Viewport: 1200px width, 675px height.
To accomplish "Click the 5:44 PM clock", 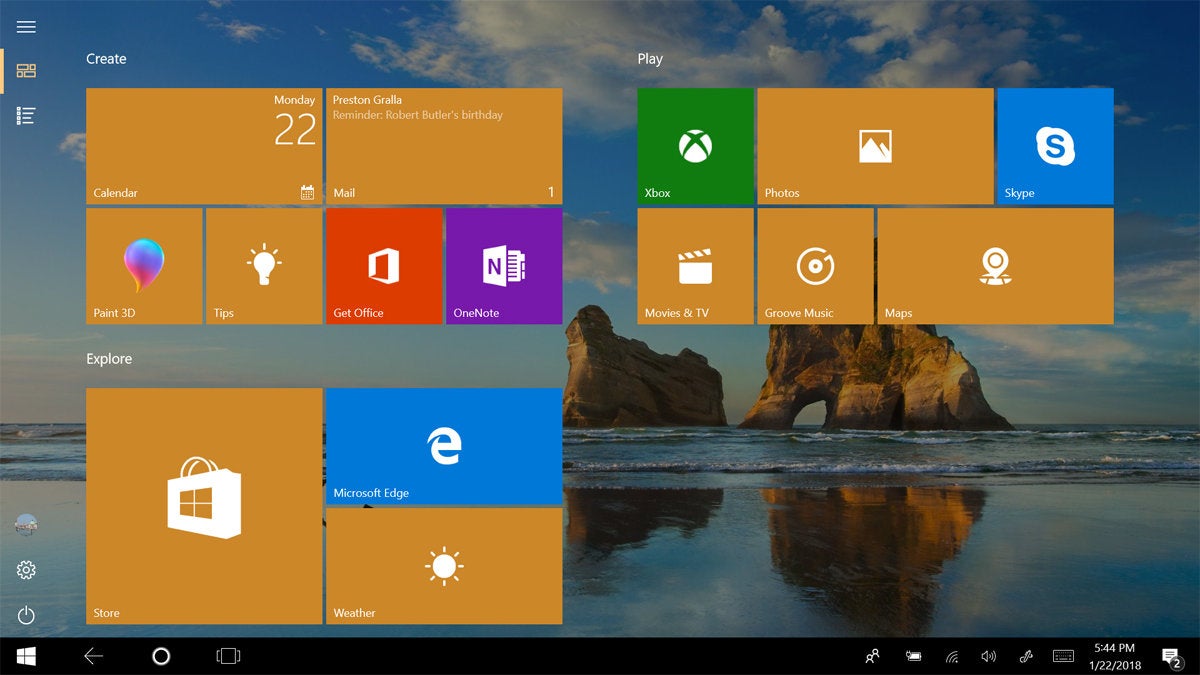I will point(1114,648).
